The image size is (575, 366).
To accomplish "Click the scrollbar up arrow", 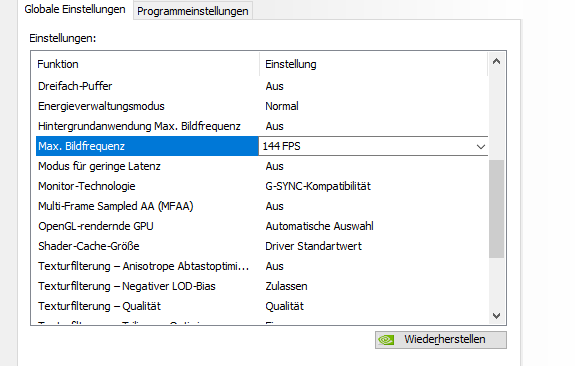I will pos(497,61).
